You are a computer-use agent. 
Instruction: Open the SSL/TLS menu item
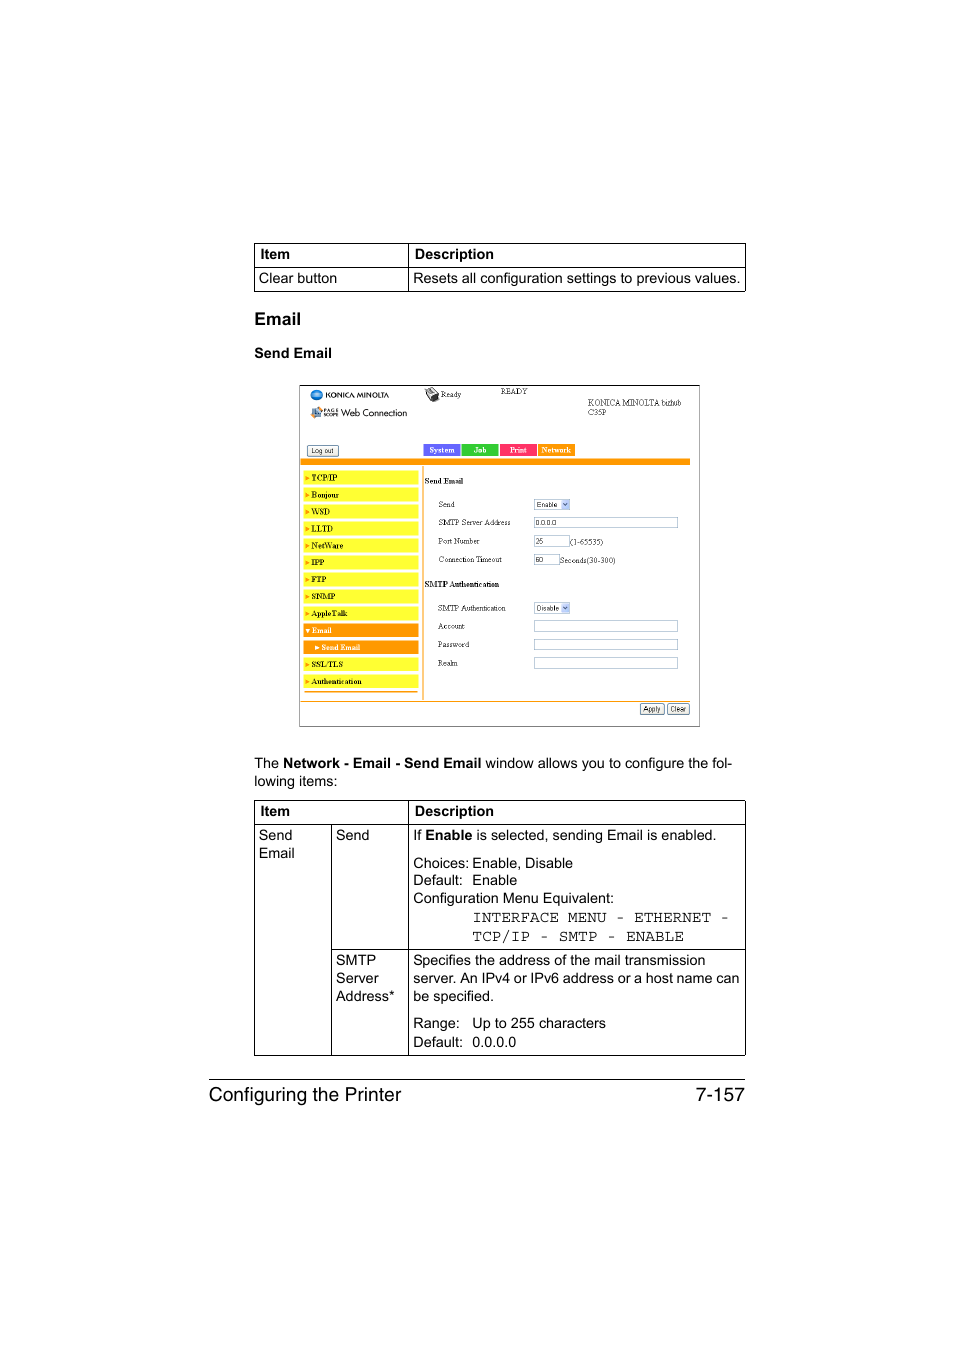361,665
